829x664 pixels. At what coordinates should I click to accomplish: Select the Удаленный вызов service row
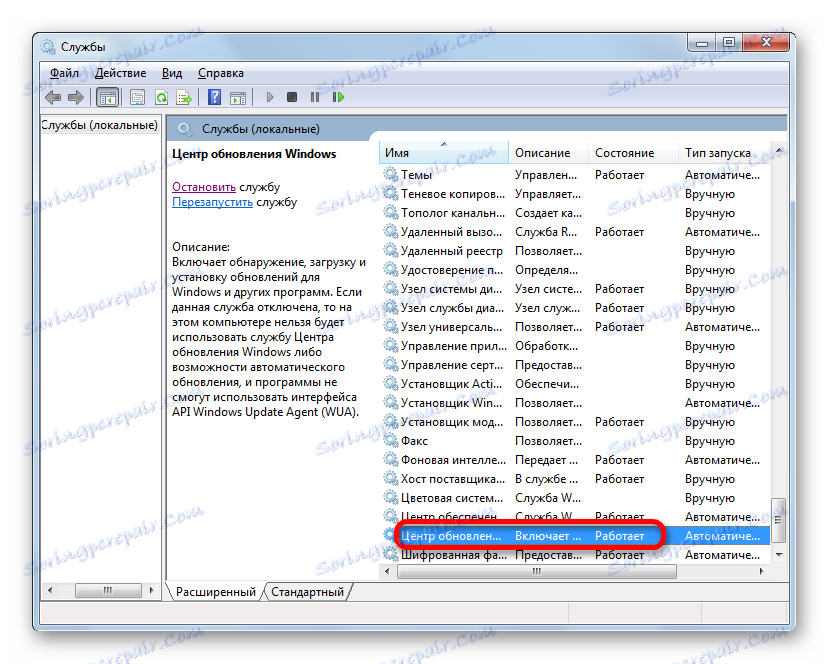pyautogui.click(x=575, y=232)
